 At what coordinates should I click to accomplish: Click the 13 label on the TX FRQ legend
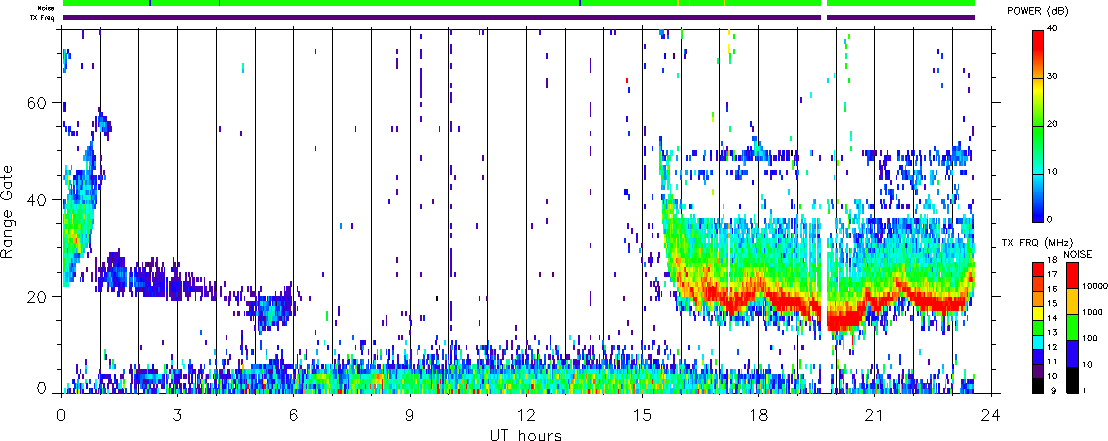(x=1053, y=332)
